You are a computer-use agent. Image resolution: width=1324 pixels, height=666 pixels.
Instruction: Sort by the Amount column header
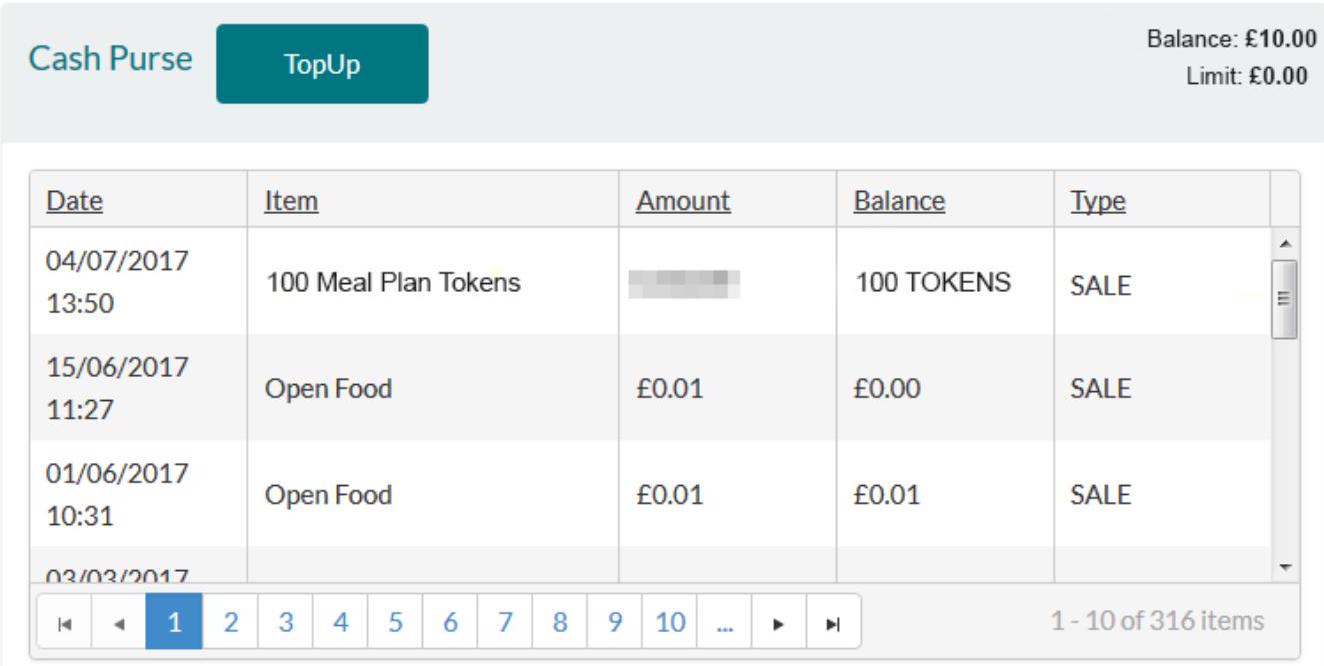coord(683,201)
